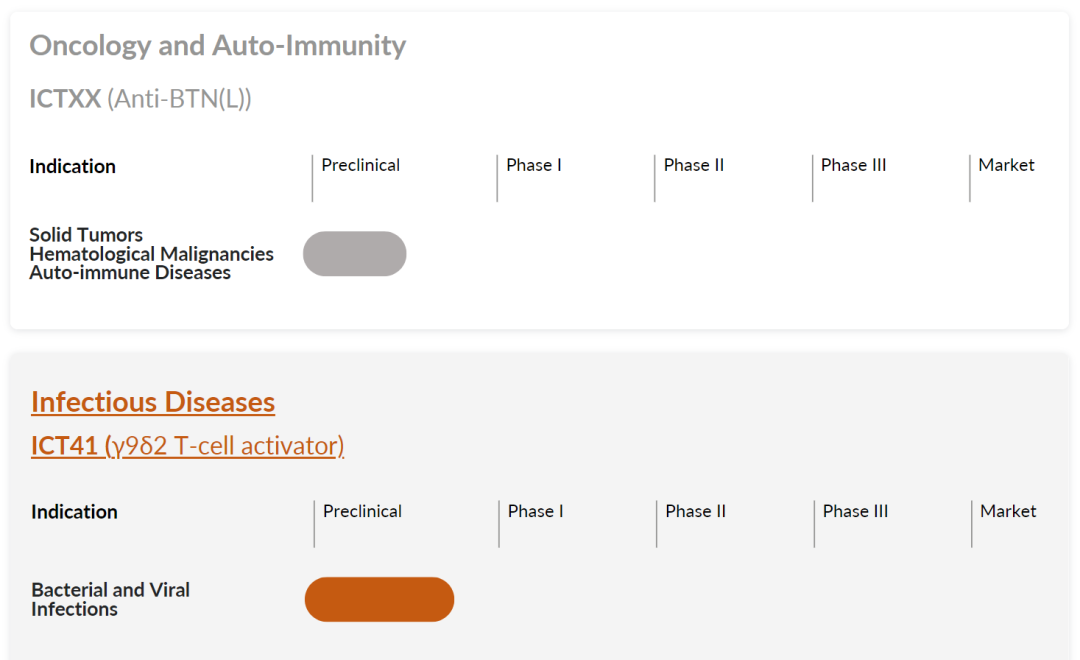Select Hematological Malignancies indication text
The height and width of the screenshot is (660, 1080).
point(152,254)
